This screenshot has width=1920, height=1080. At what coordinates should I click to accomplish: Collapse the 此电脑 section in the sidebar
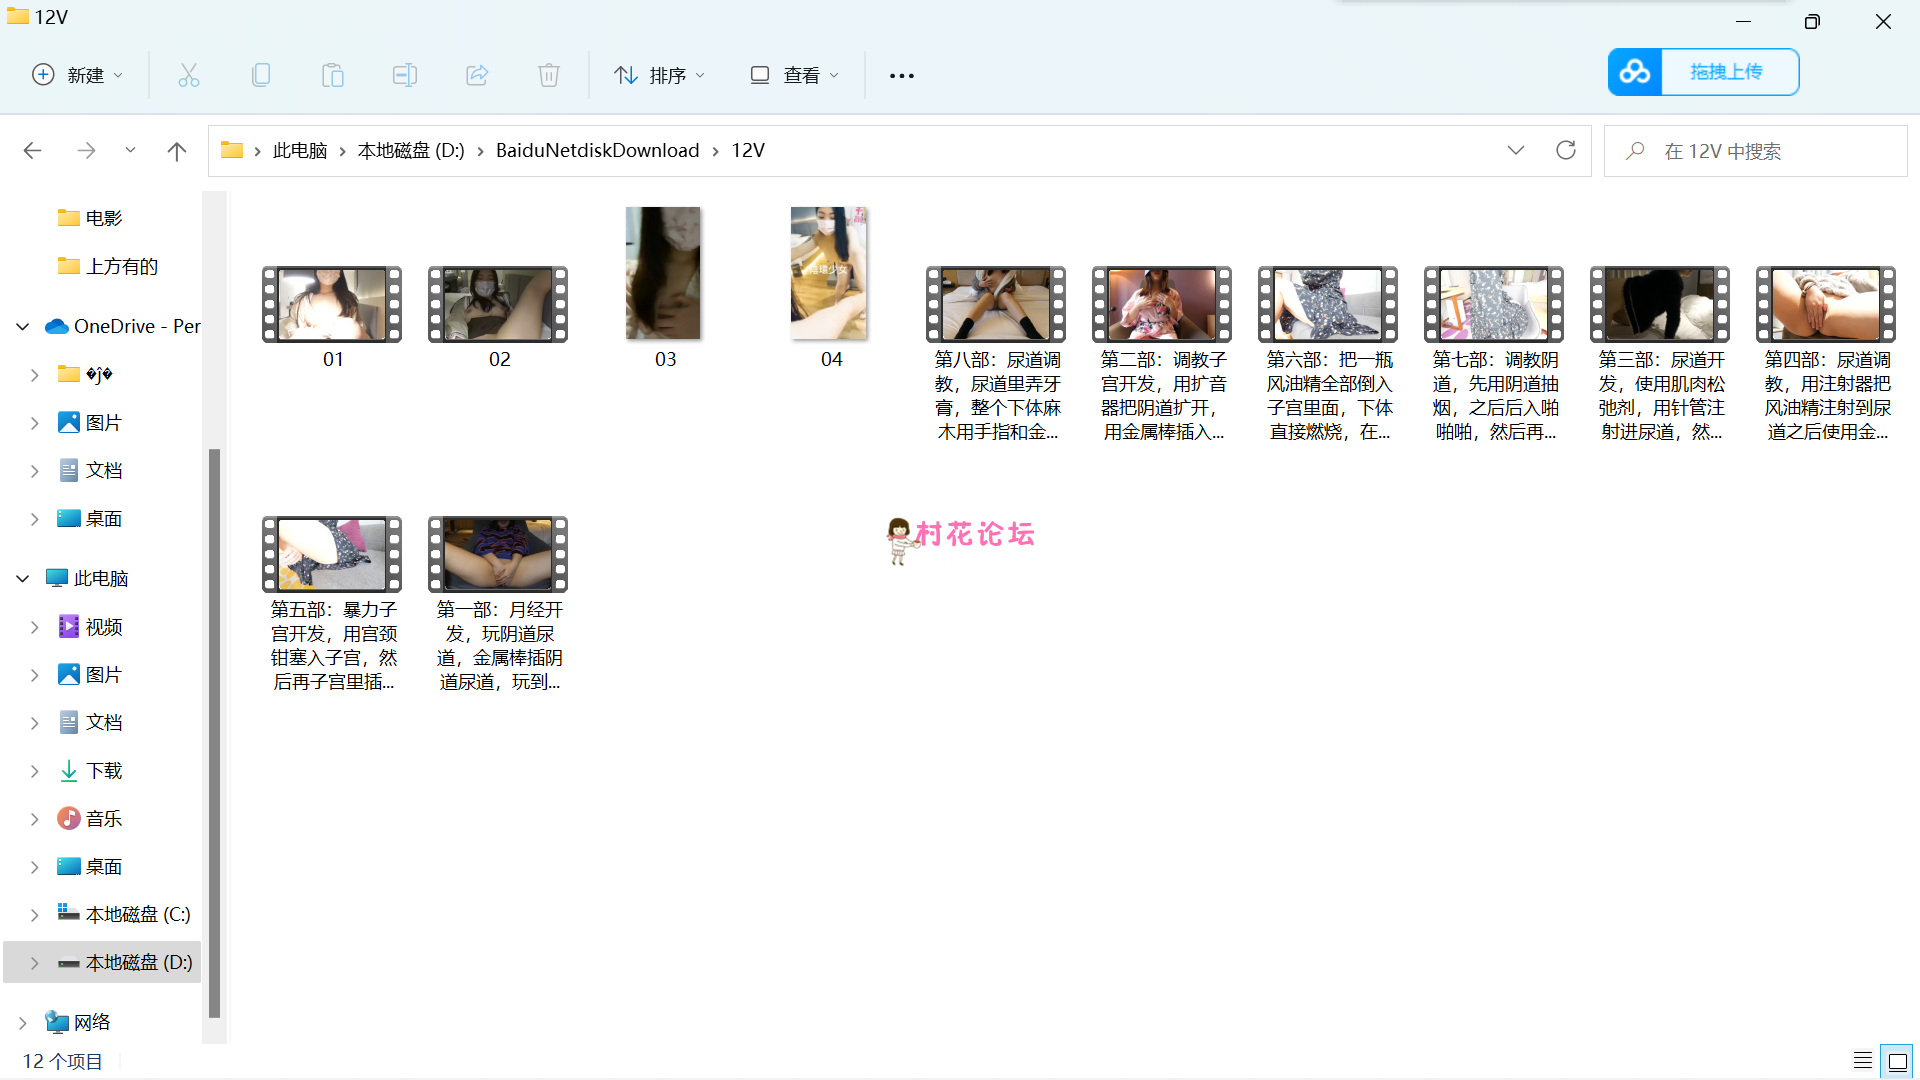coord(22,578)
